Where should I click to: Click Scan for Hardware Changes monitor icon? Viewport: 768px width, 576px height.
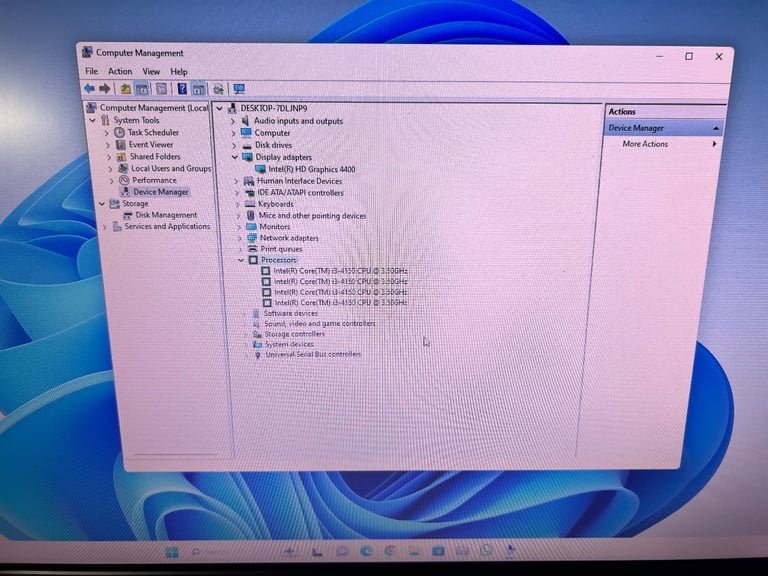pos(239,89)
